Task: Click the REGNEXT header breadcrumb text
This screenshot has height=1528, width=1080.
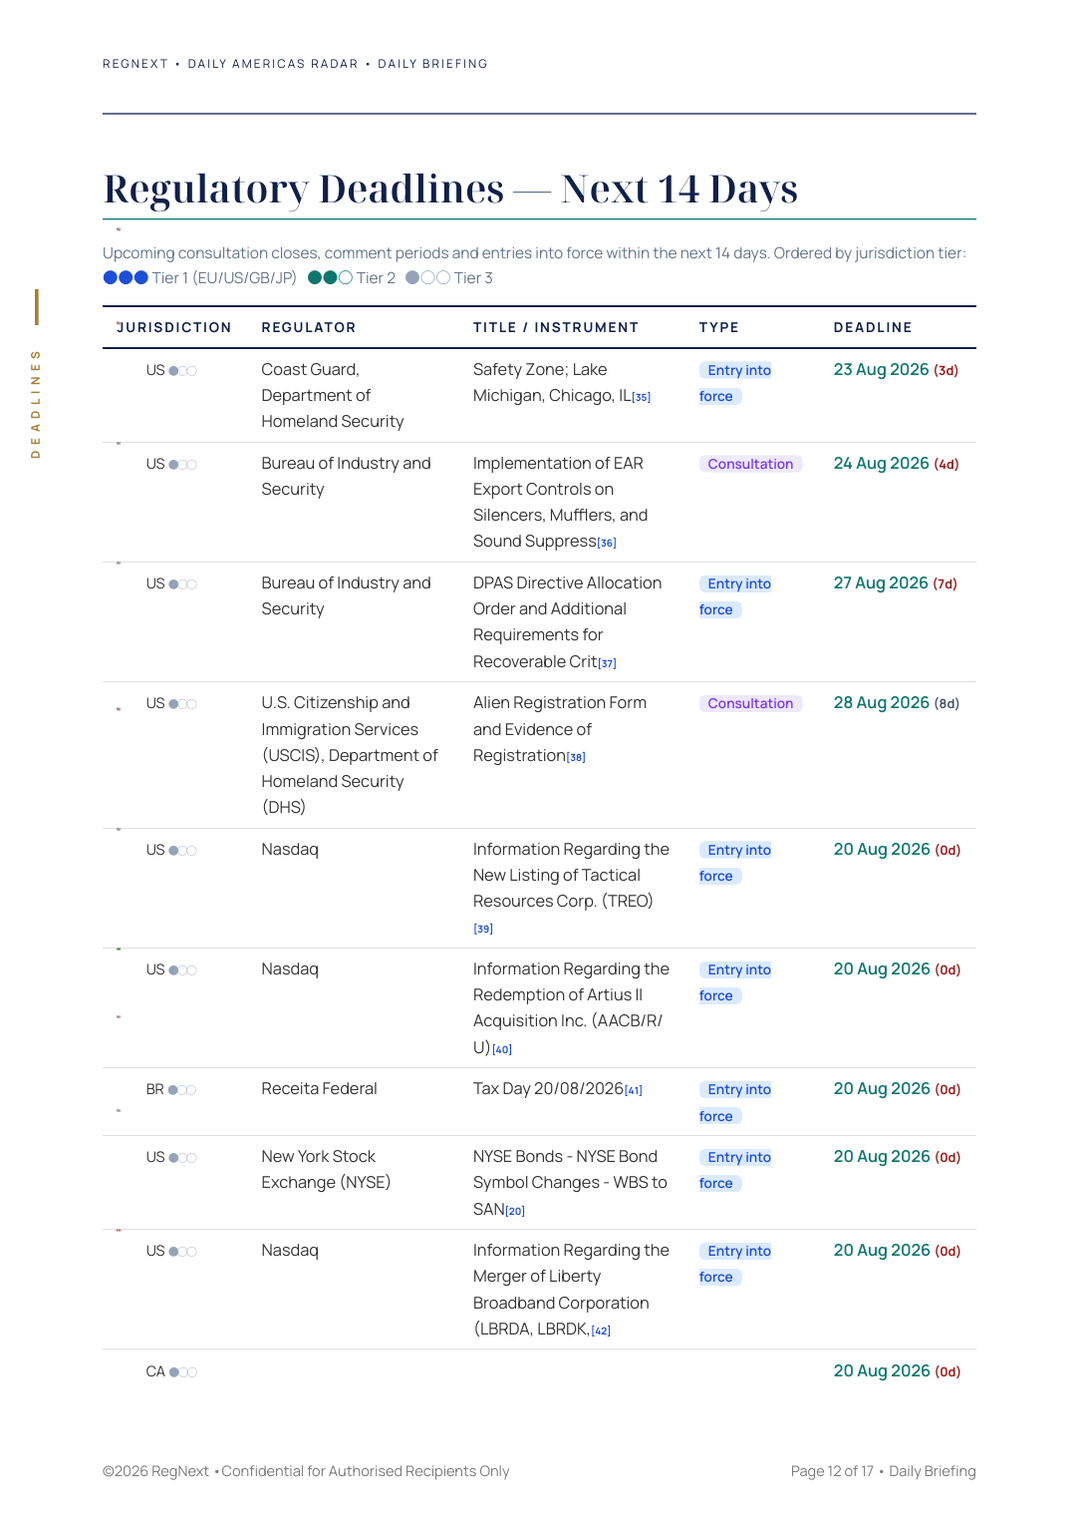Action: pos(135,64)
